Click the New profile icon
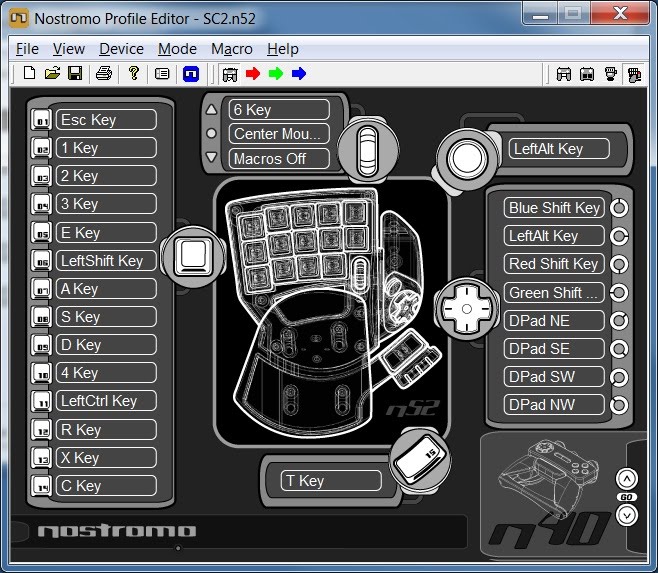 pyautogui.click(x=29, y=73)
